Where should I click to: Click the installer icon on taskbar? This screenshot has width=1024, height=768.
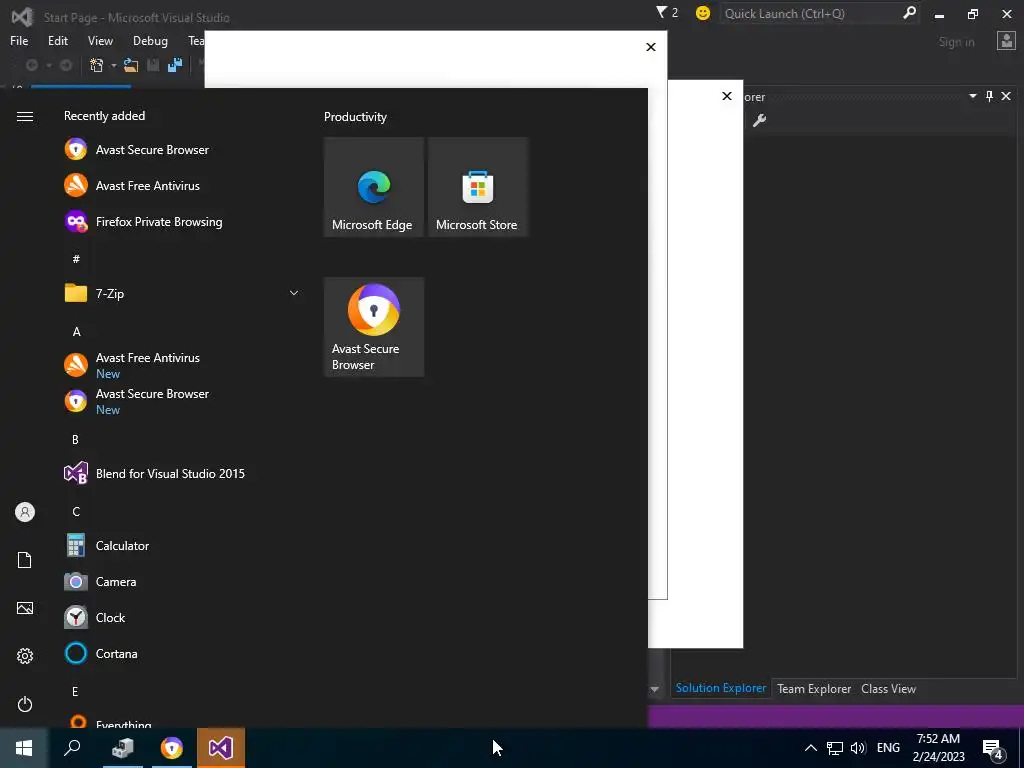pyautogui.click(x=123, y=748)
